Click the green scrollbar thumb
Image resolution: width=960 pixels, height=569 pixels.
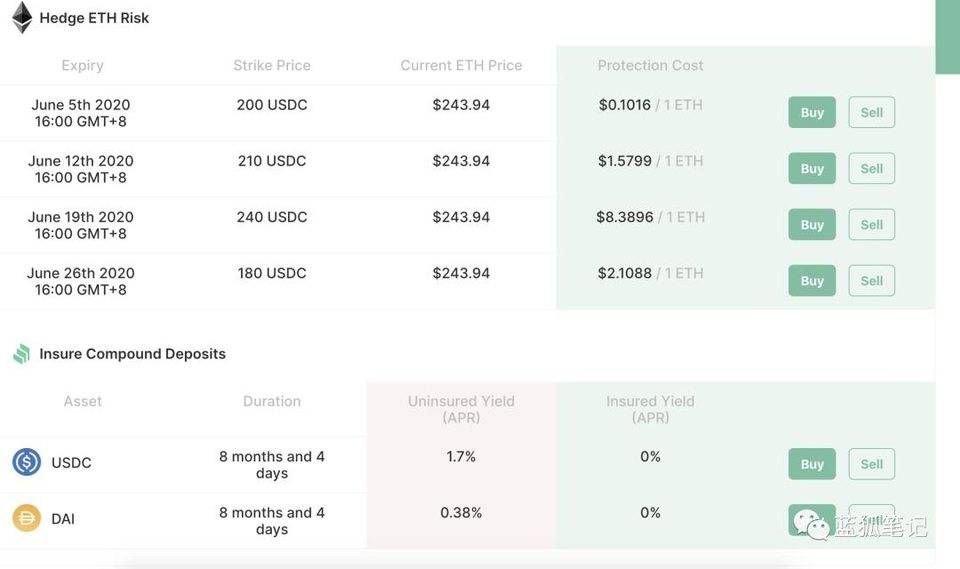coord(947,36)
